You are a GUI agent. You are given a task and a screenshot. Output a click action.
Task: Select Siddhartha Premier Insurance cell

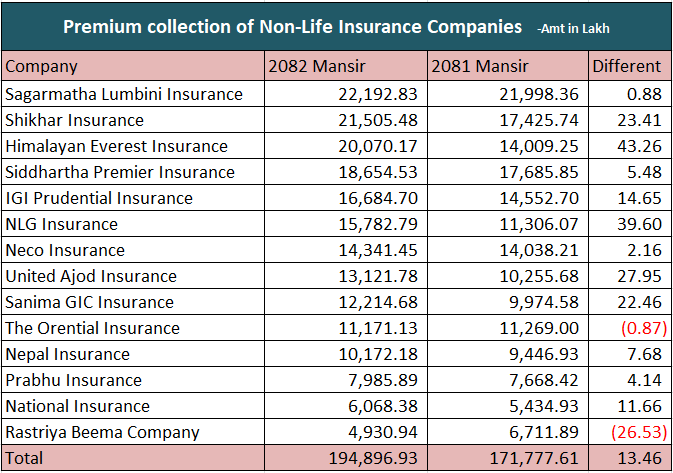tap(120, 172)
